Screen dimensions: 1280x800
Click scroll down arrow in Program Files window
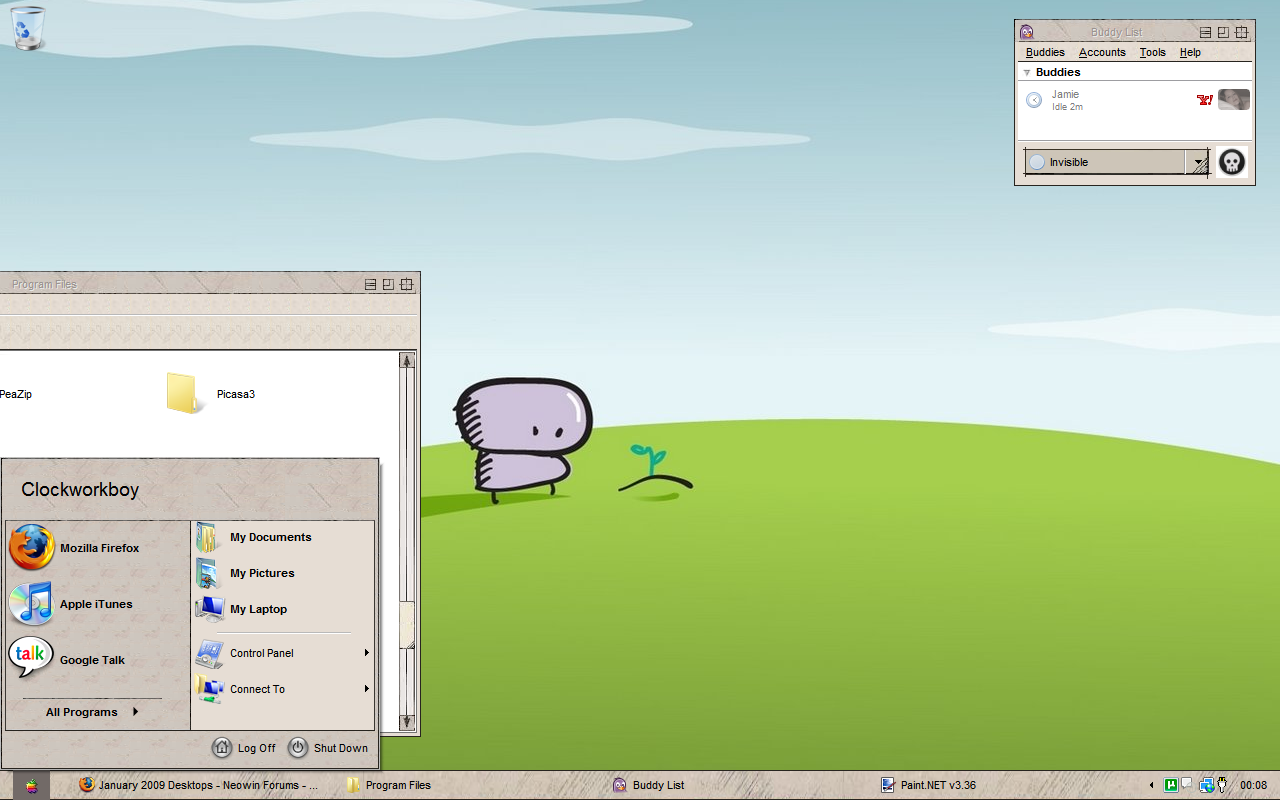pos(407,721)
